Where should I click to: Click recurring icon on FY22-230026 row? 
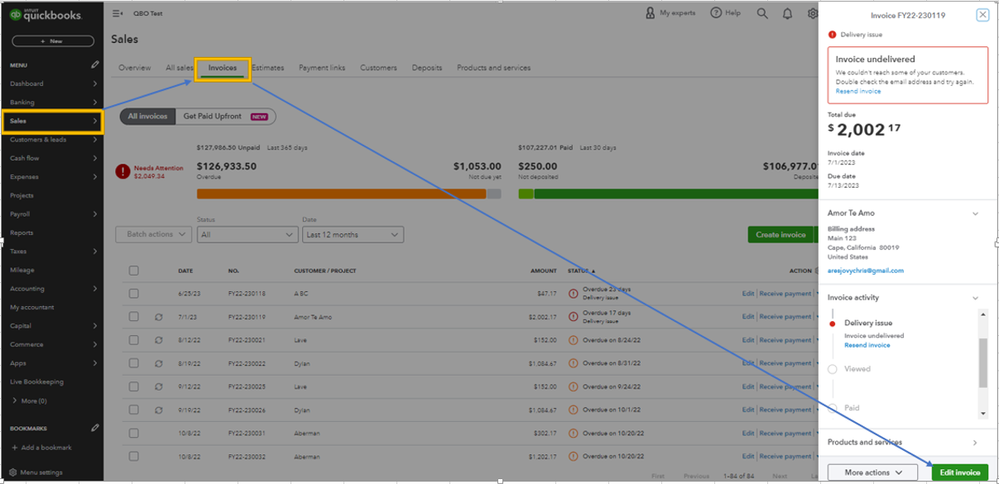pos(159,410)
